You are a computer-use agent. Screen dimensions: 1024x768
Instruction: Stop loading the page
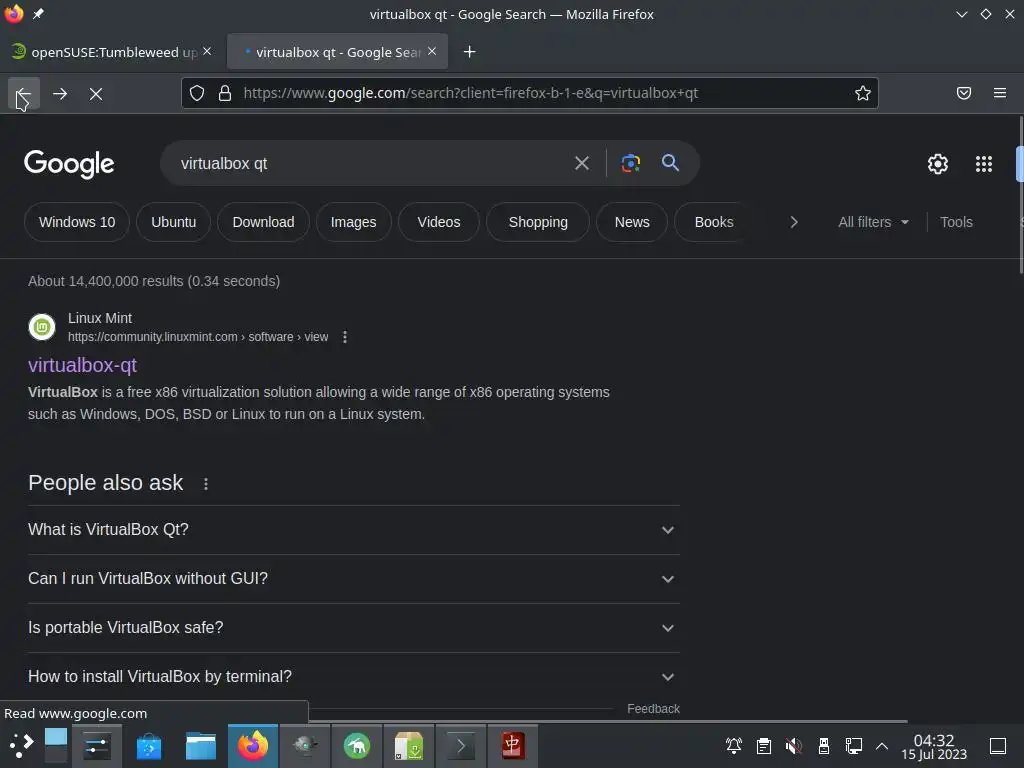96,94
